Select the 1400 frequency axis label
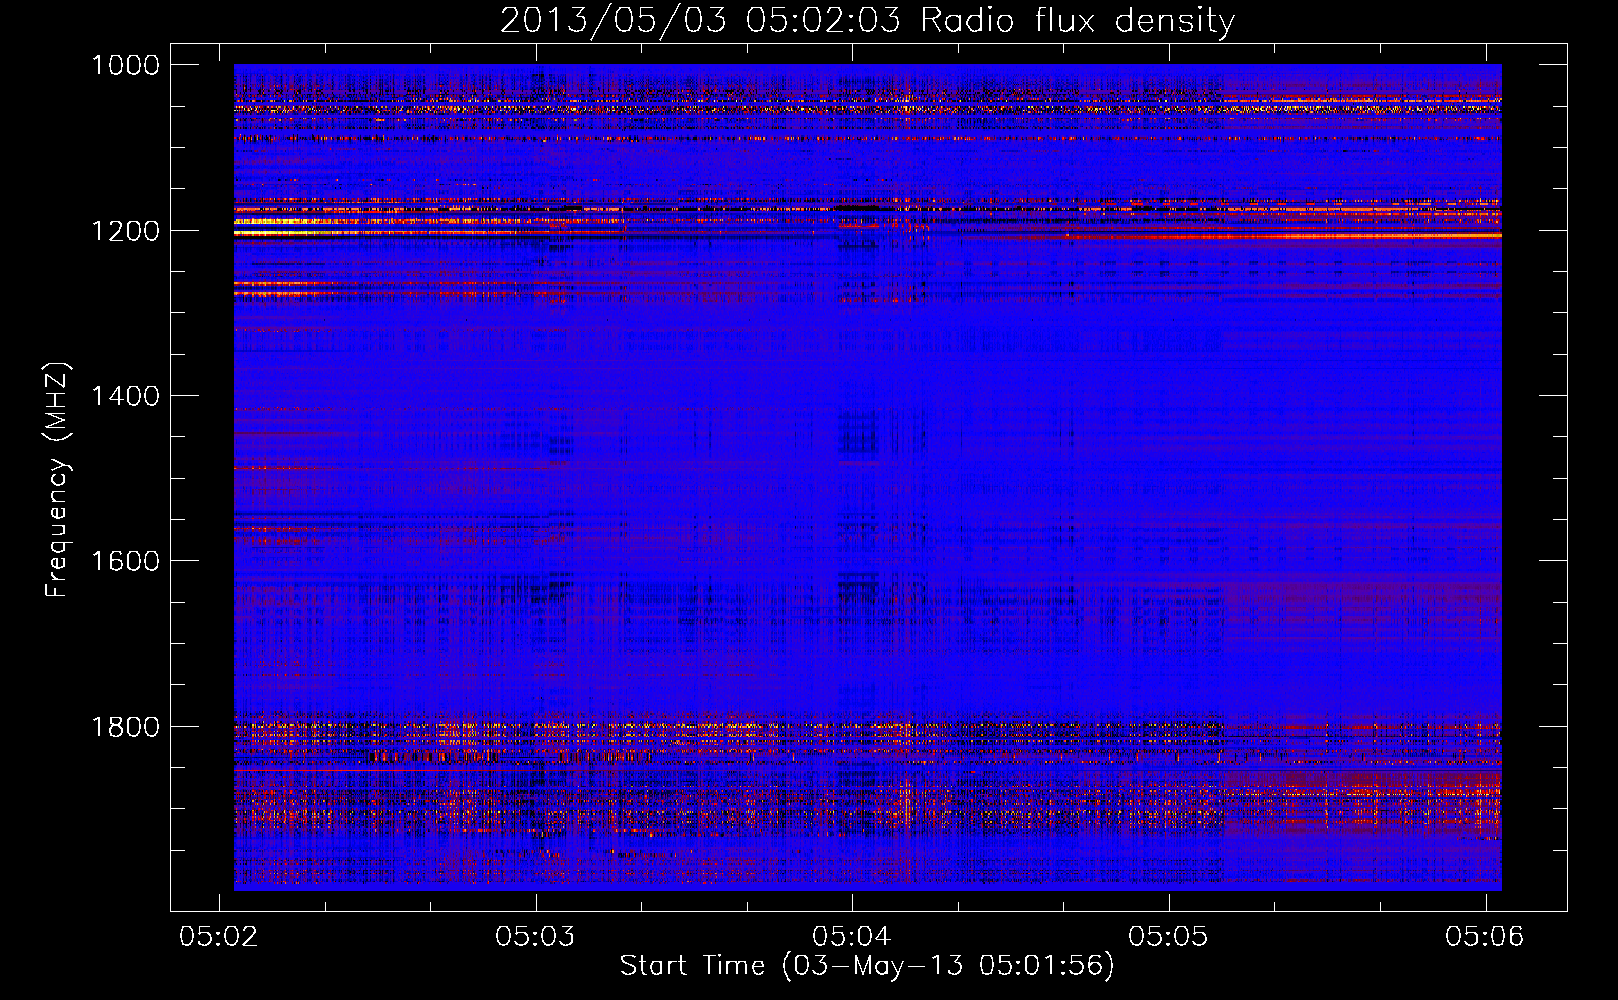The image size is (1618, 1000). [125, 396]
